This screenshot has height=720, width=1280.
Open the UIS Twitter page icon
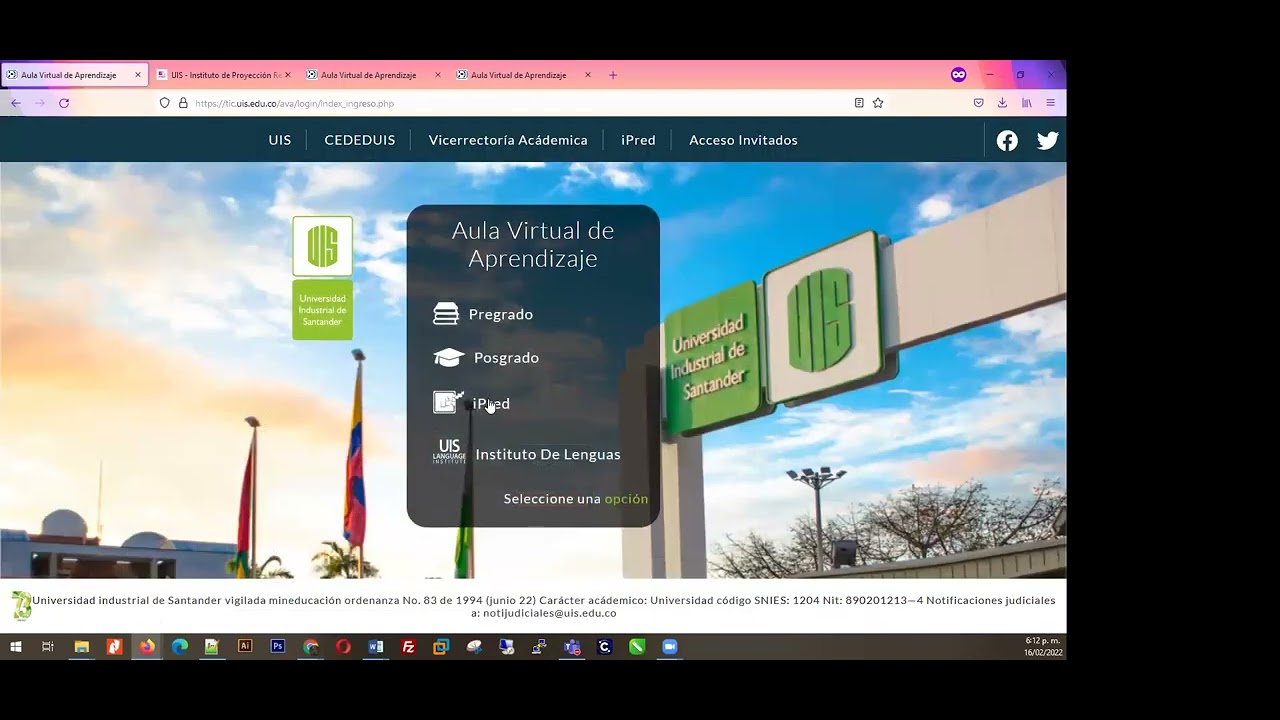1047,141
